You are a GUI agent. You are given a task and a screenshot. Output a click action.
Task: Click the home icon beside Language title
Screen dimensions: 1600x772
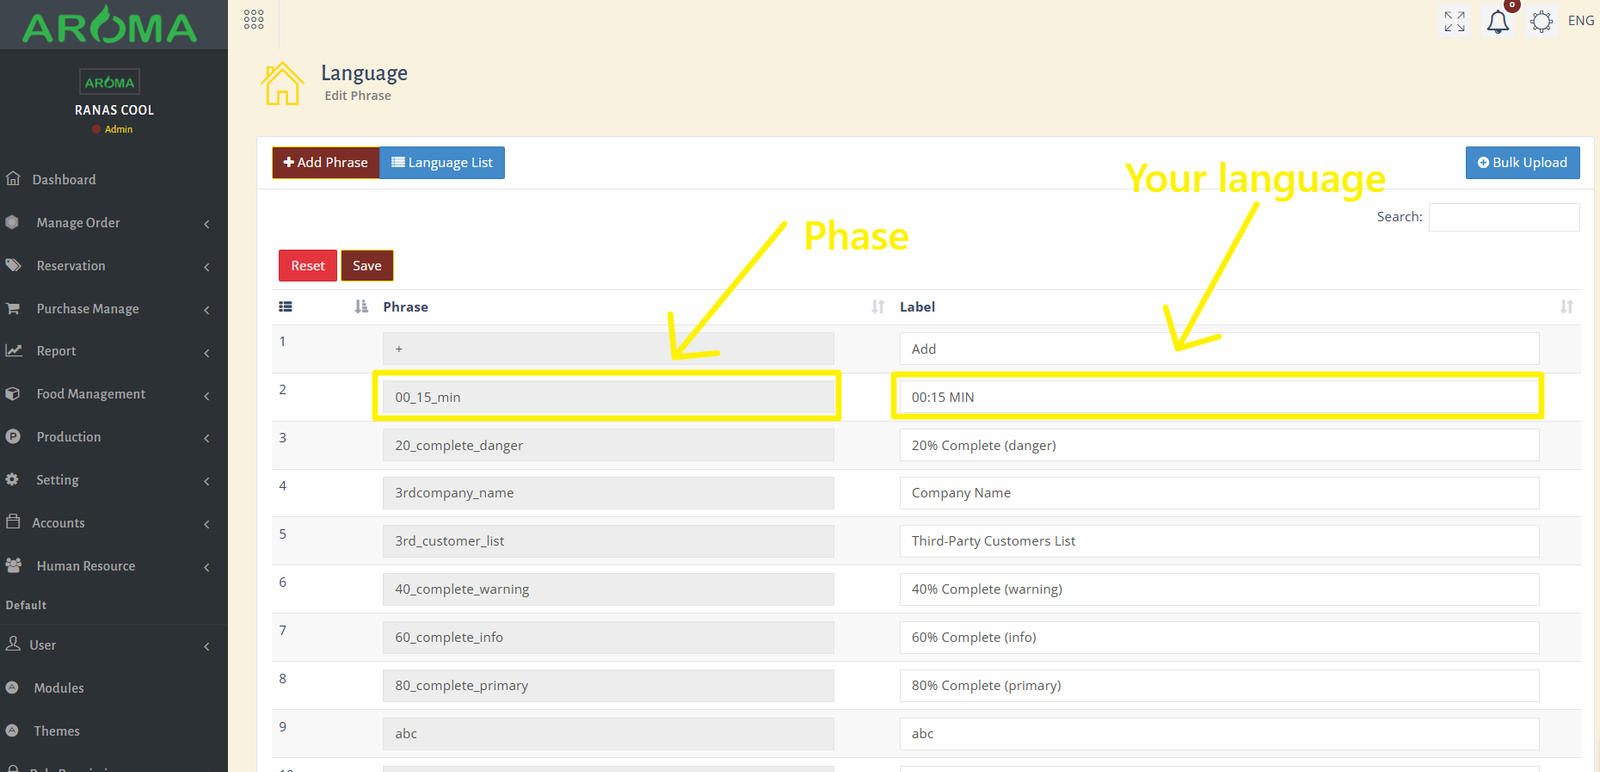(282, 84)
